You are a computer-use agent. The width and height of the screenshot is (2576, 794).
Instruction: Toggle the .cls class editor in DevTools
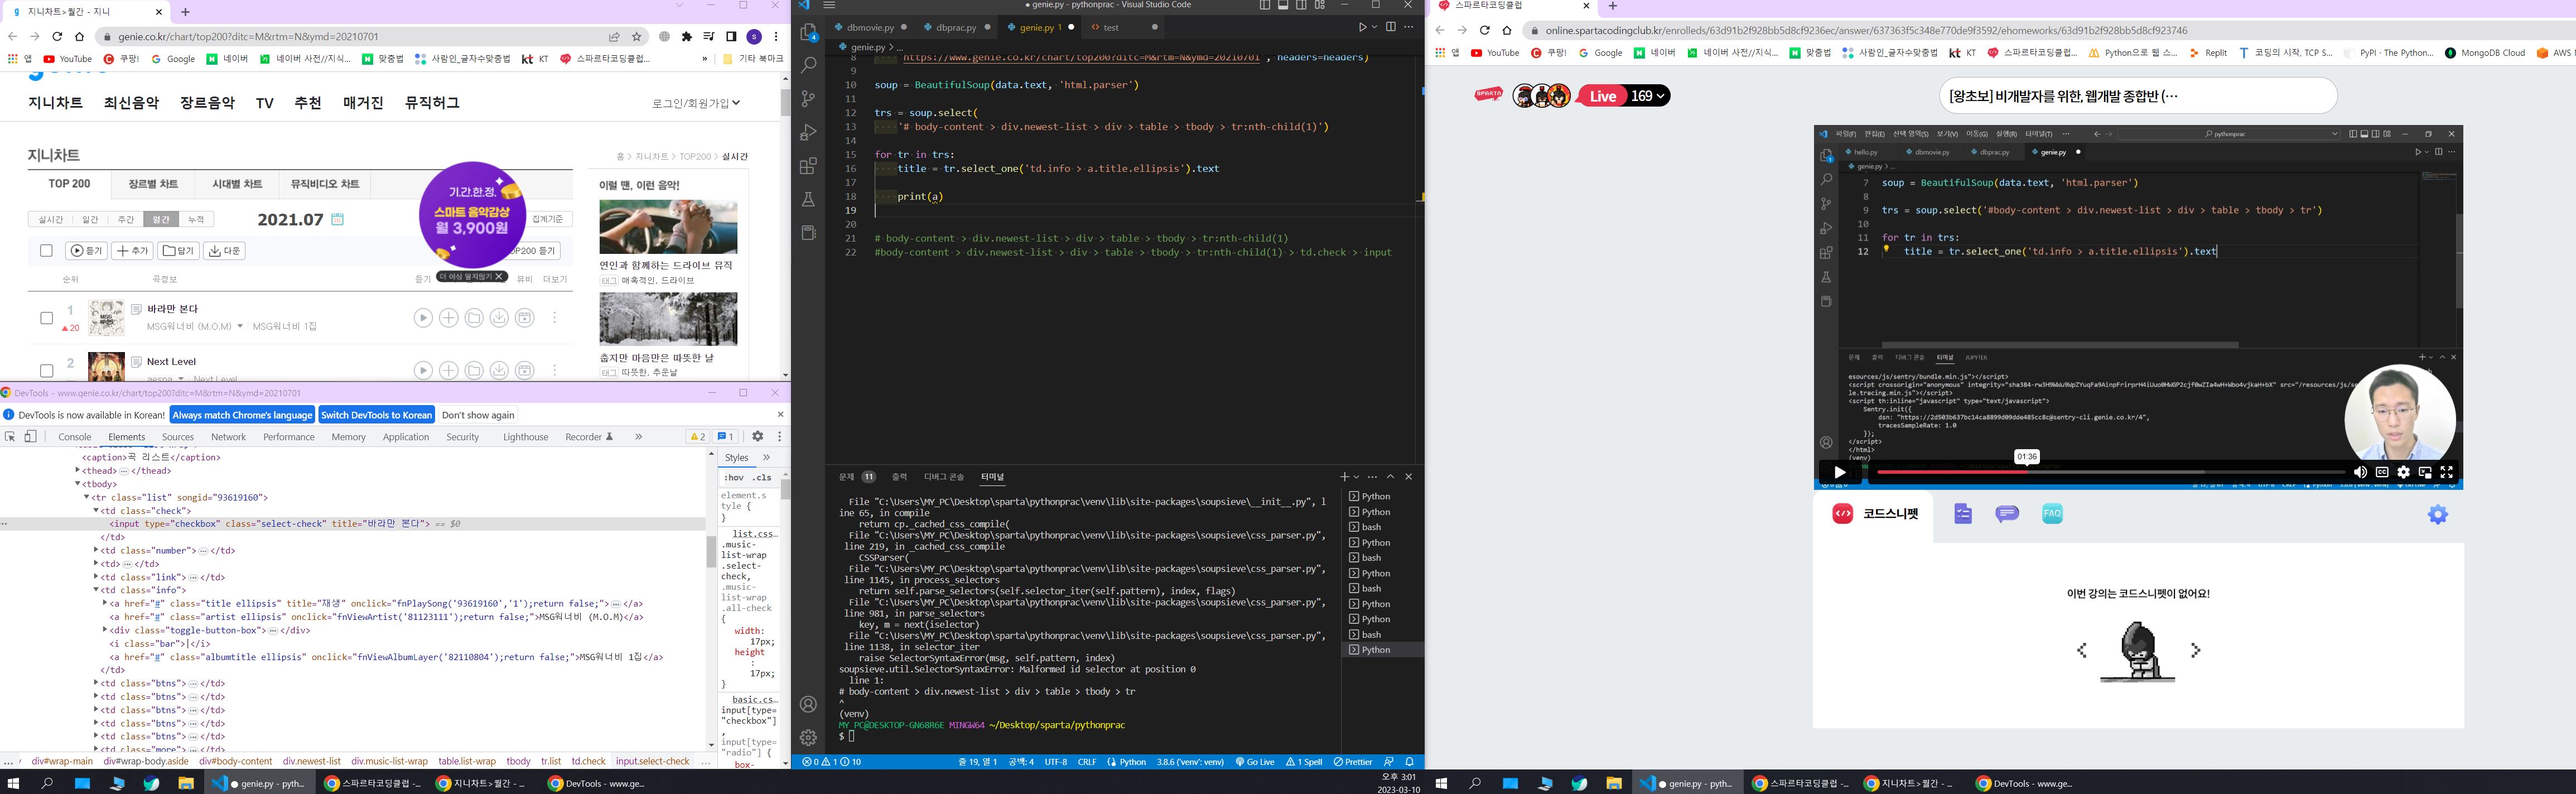coord(762,478)
